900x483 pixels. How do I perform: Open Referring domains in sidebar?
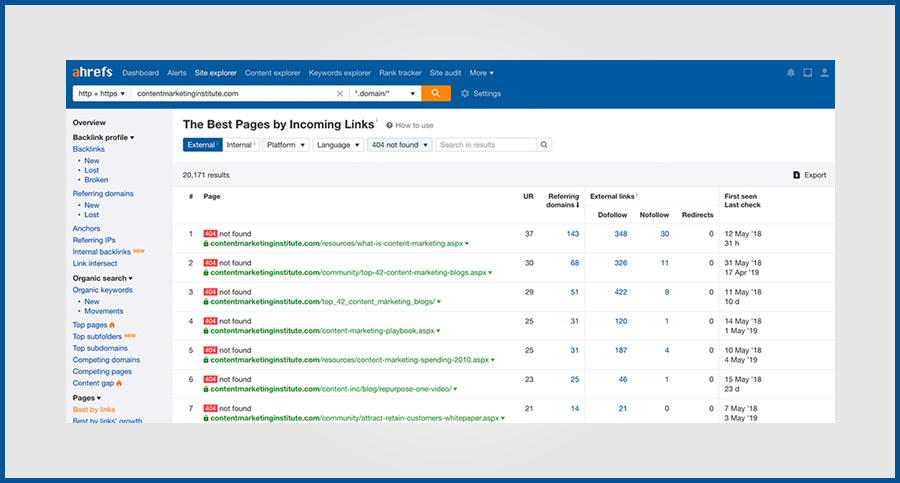[x=103, y=194]
